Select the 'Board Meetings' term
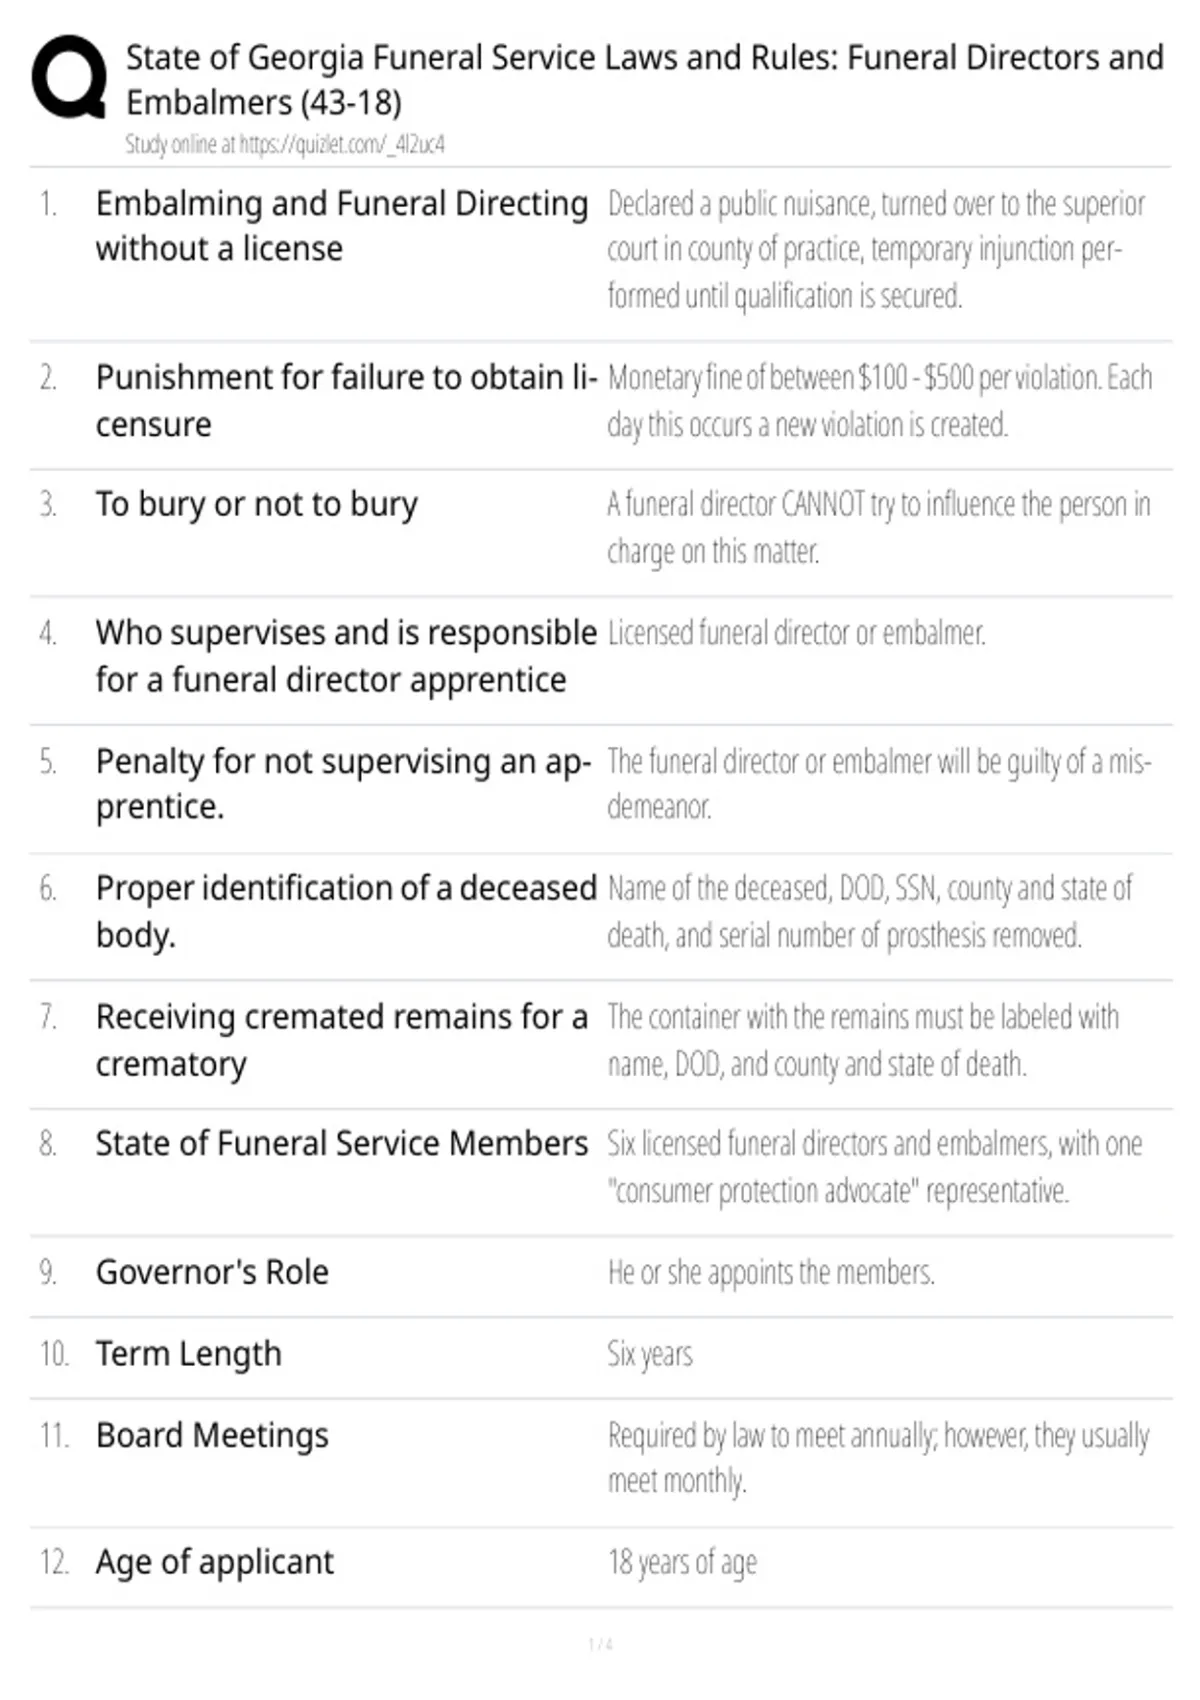1200x1700 pixels. click(212, 1436)
